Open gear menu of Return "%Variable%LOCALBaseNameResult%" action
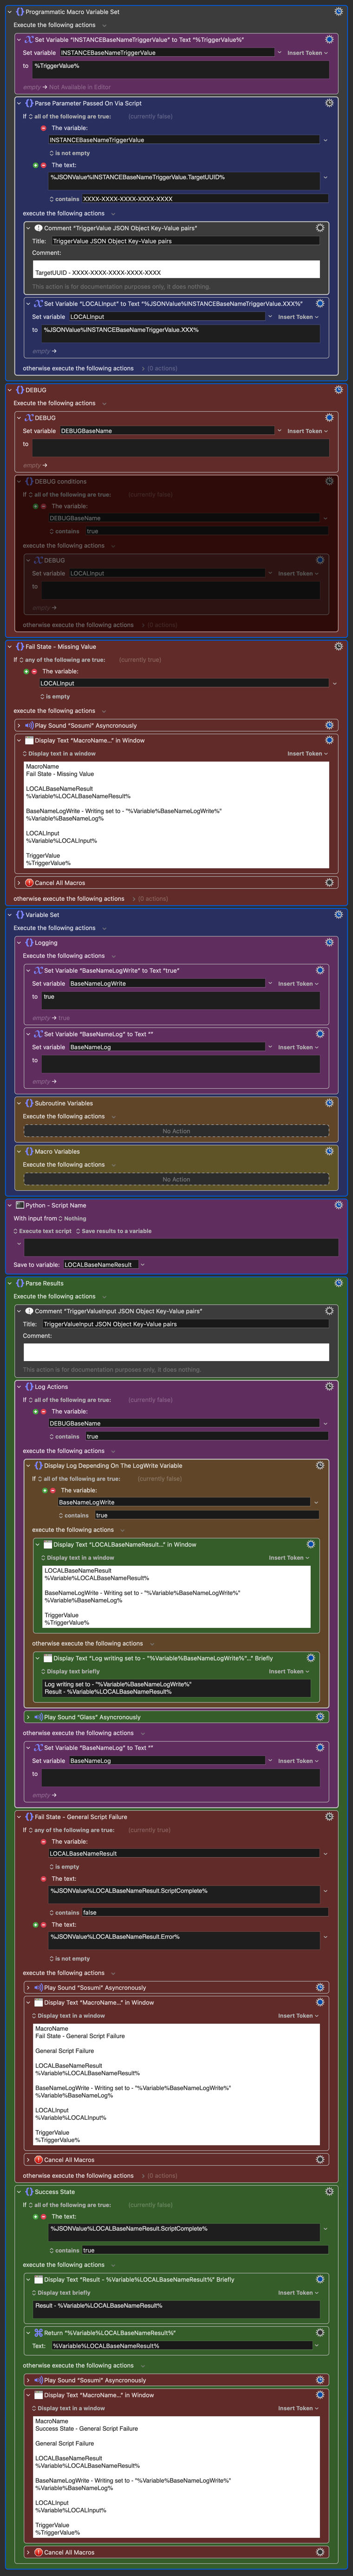 click(320, 2332)
